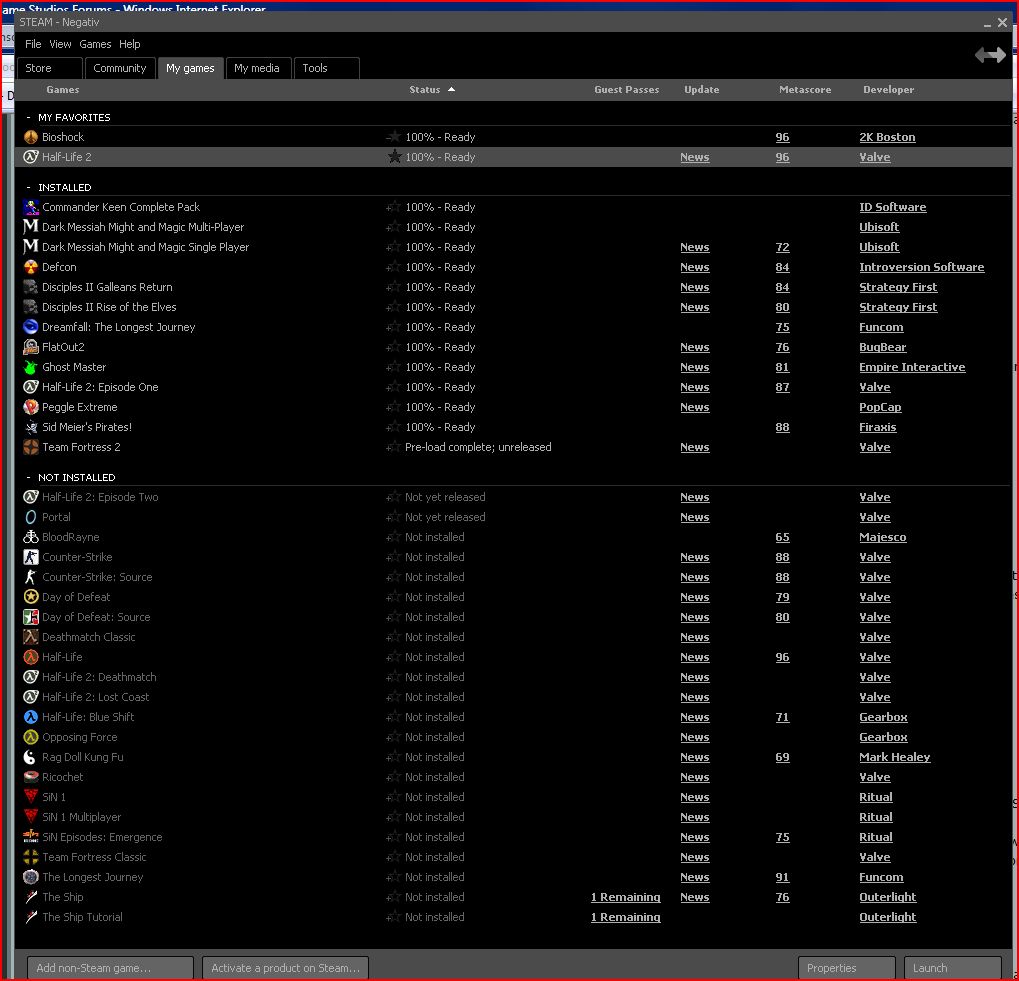The height and width of the screenshot is (981, 1019).
Task: Click the Team Fortress Classic icon
Action: tap(31, 857)
